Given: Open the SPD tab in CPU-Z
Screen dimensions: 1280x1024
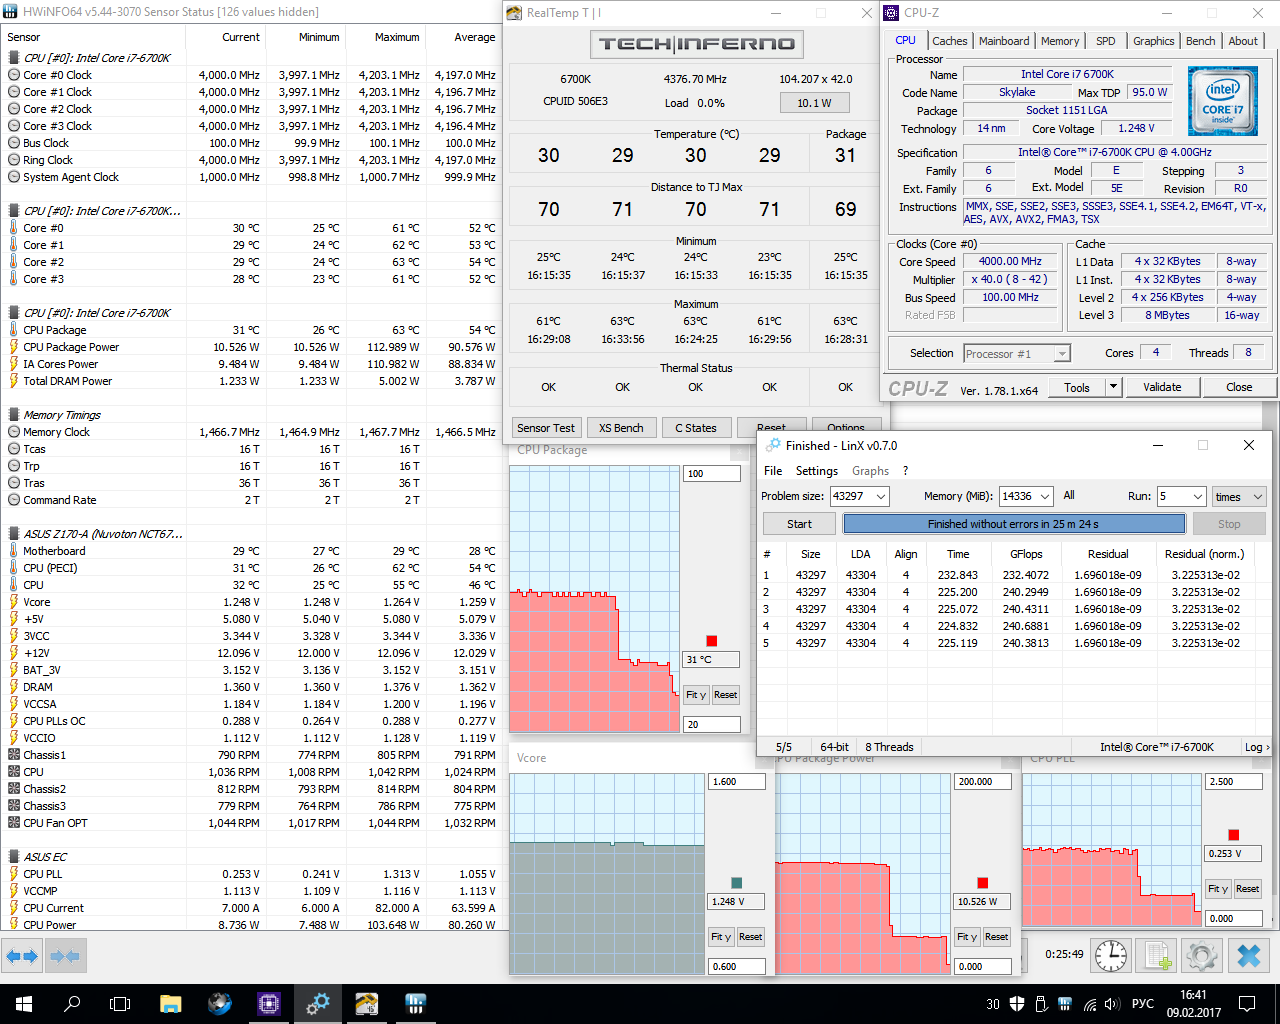Looking at the screenshot, I should click(1105, 41).
